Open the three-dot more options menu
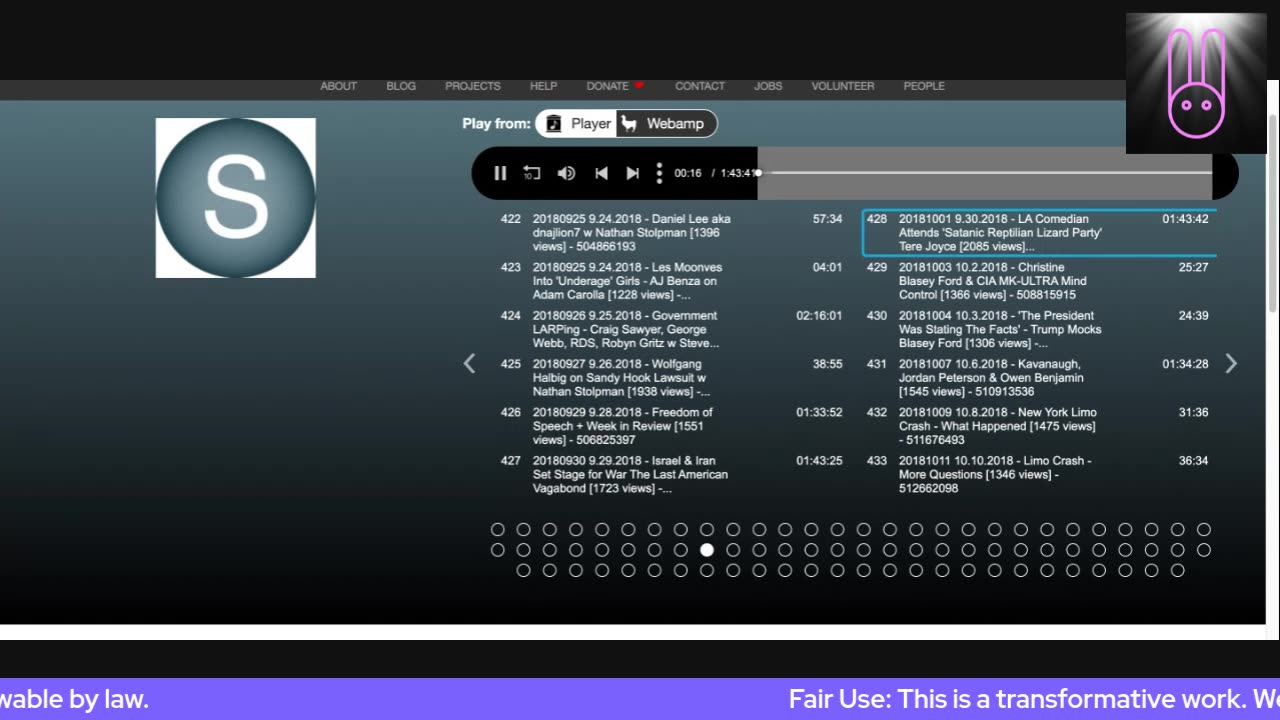Image resolution: width=1280 pixels, height=720 pixels. pos(659,173)
